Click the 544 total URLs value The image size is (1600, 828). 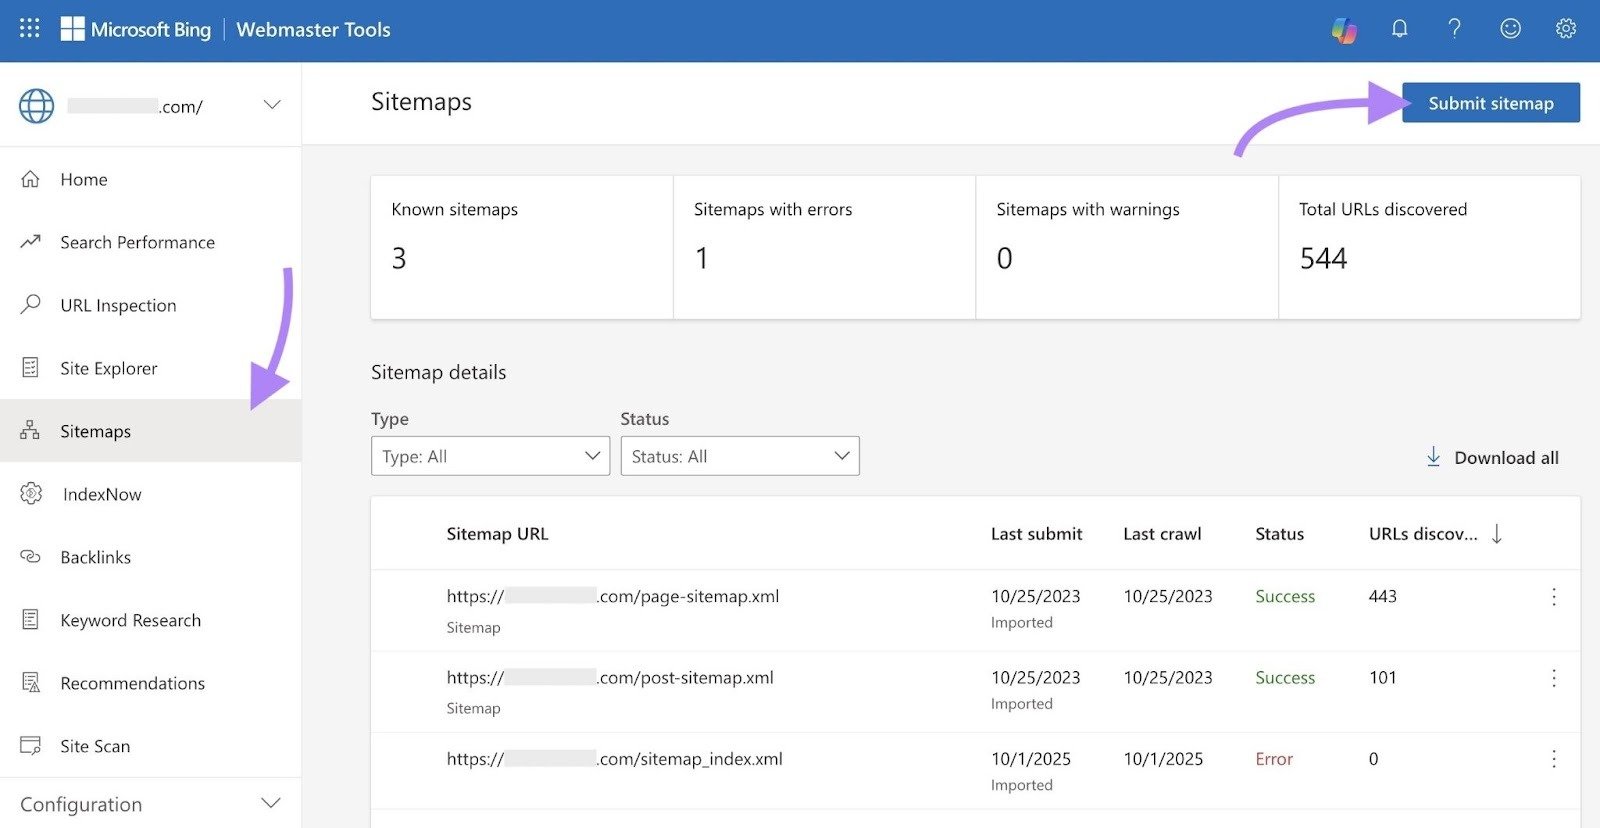1323,258
